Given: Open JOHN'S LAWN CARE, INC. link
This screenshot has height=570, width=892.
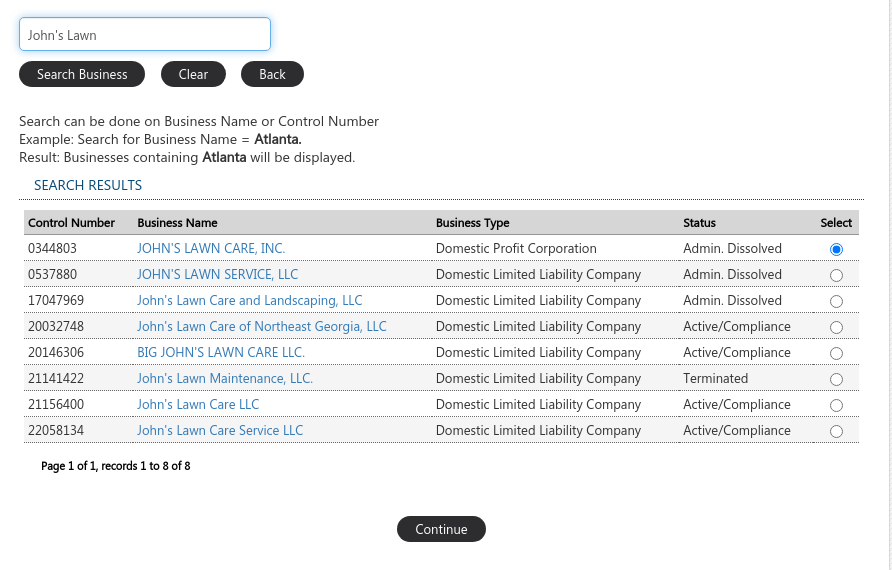Looking at the screenshot, I should point(211,248).
